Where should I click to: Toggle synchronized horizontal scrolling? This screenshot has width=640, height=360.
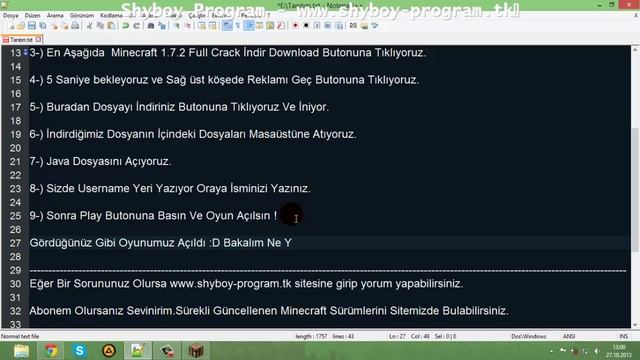coord(212,26)
